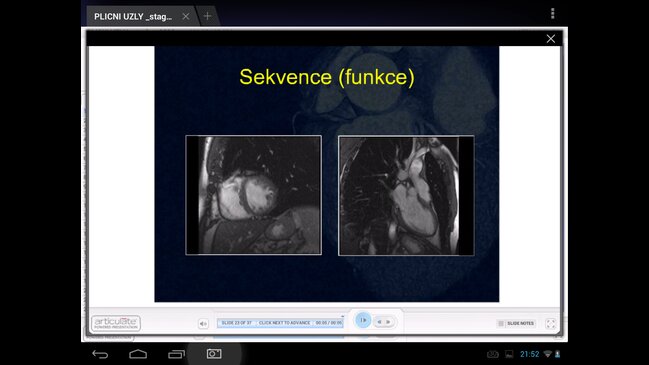This screenshot has height=365, width=649.
Task: Go to the previous slide arrow
Action: 379,322
